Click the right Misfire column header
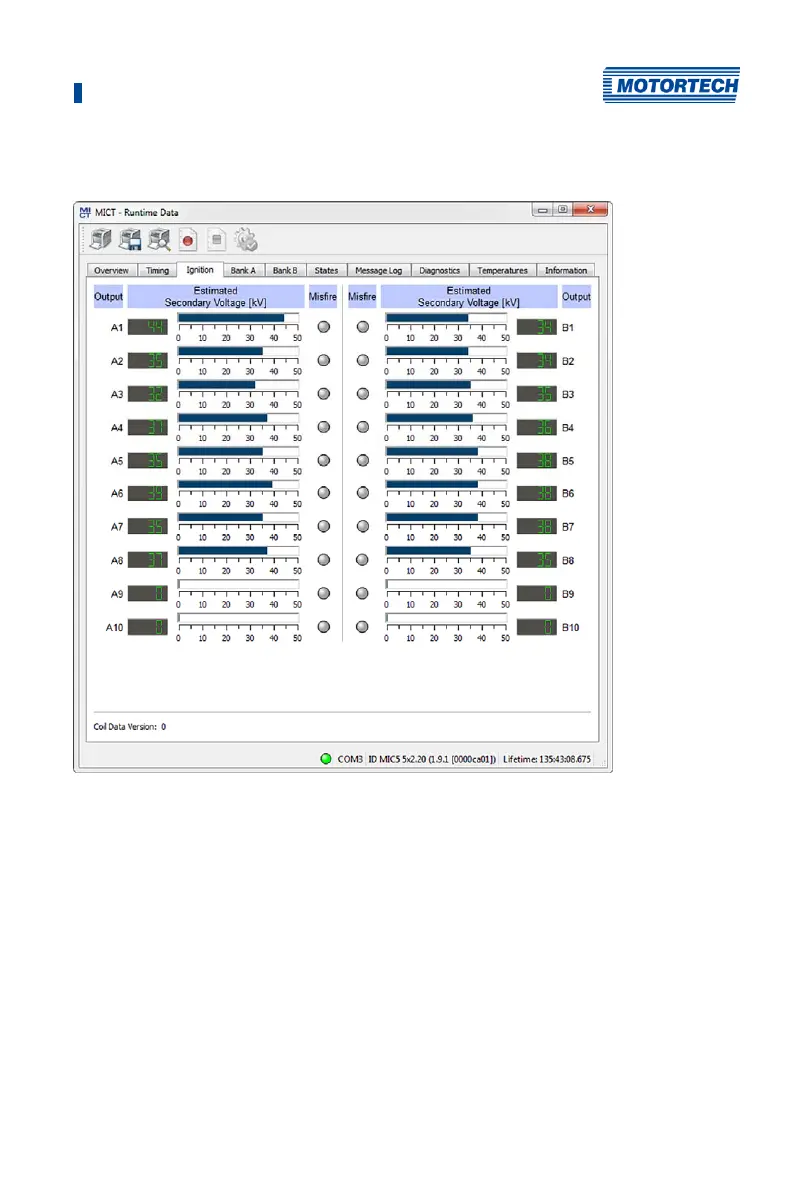Image resolution: width=794 pixels, height=1190 pixels. point(362,297)
